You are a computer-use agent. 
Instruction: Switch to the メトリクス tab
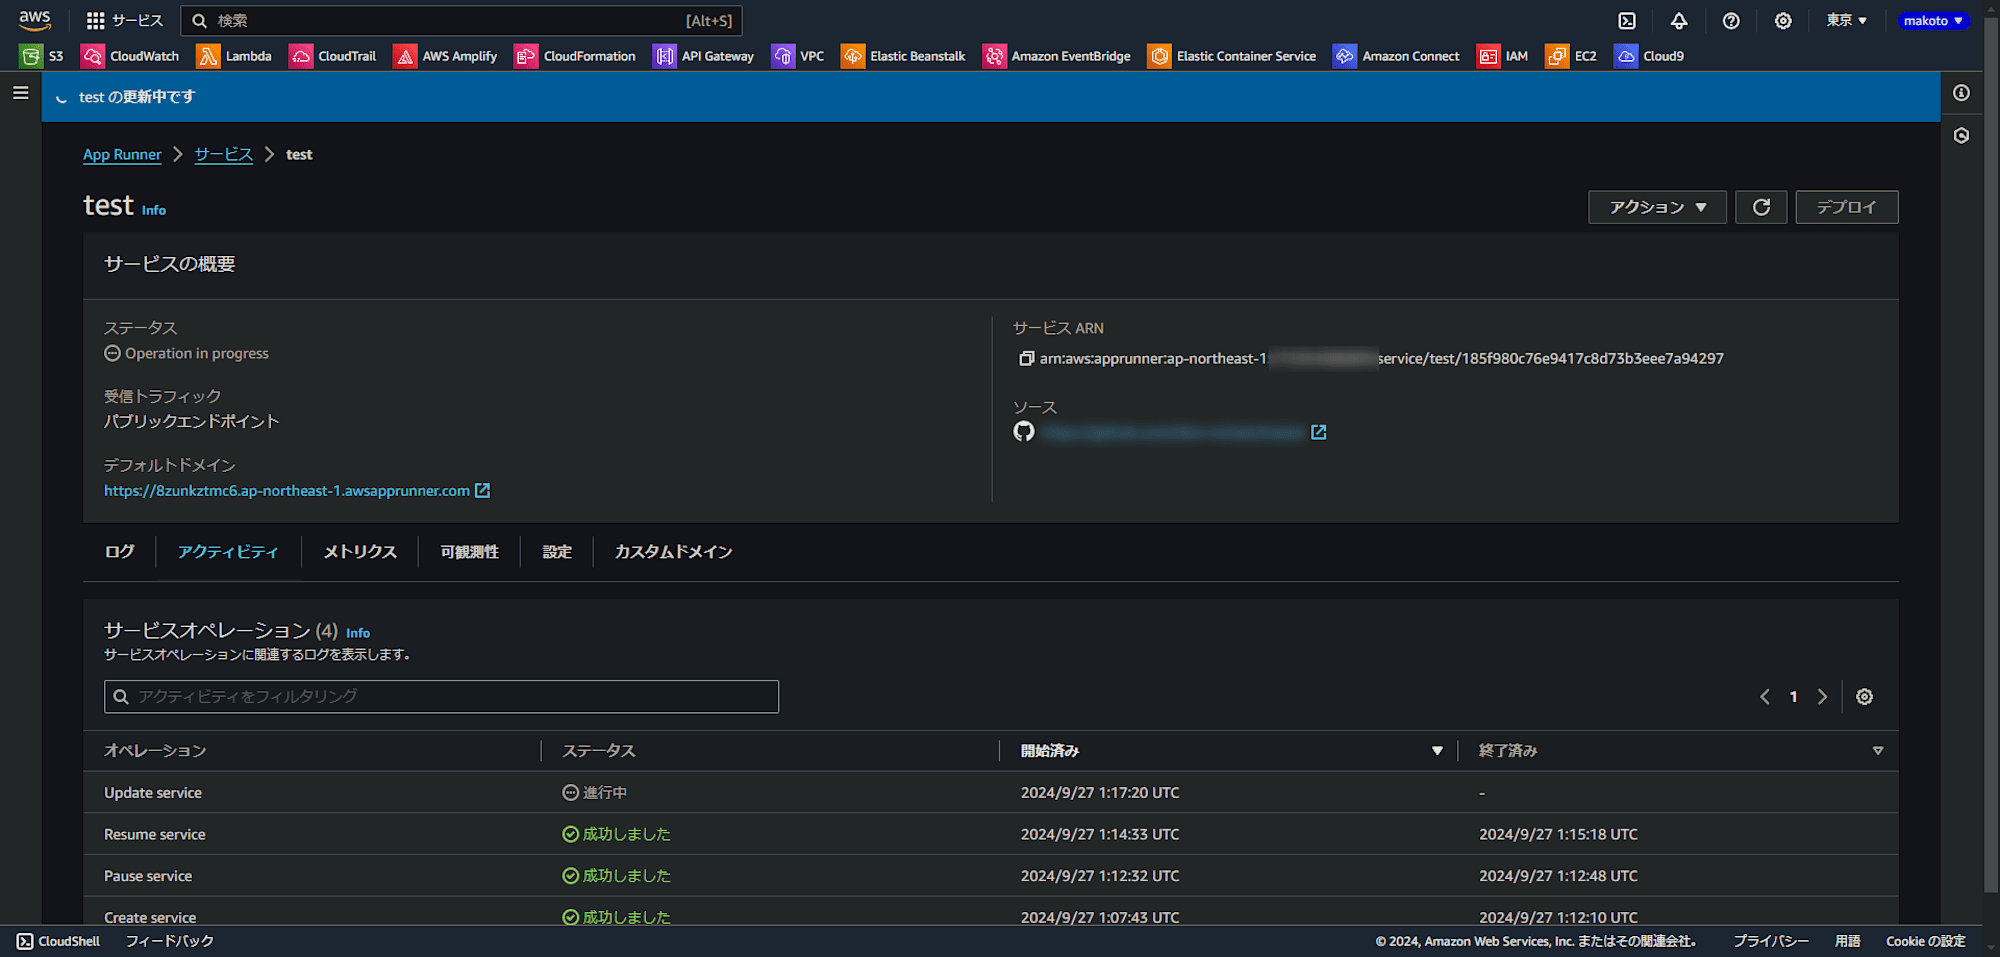pyautogui.click(x=360, y=552)
